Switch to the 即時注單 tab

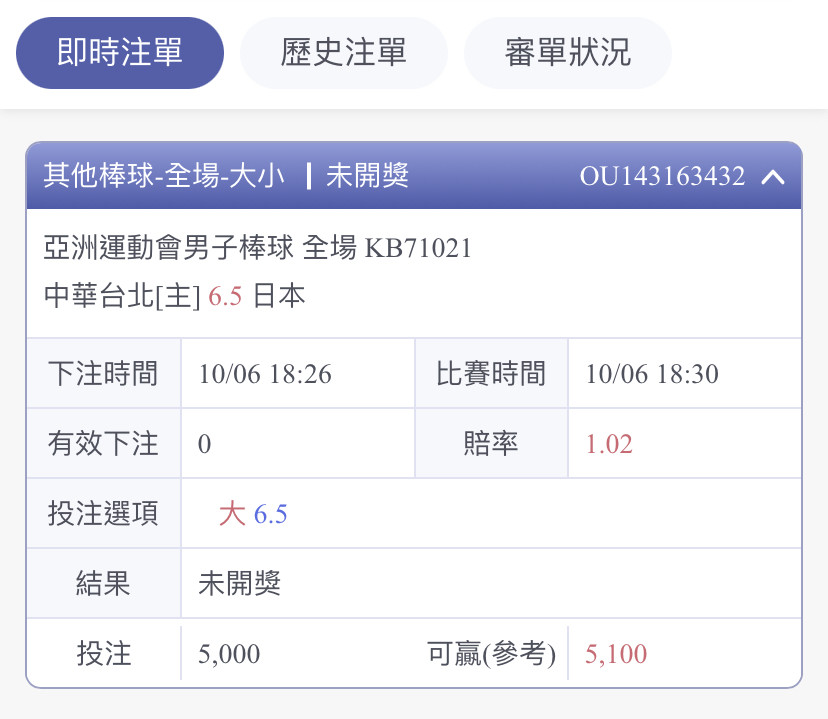coord(120,53)
